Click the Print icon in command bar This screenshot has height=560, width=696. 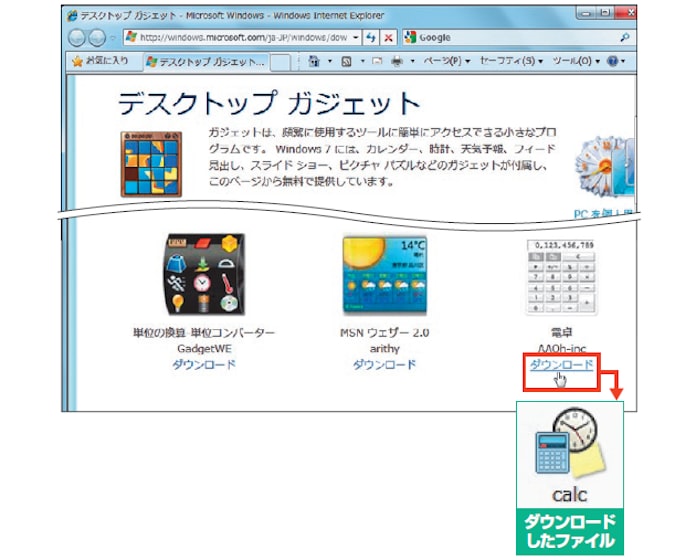[397, 61]
